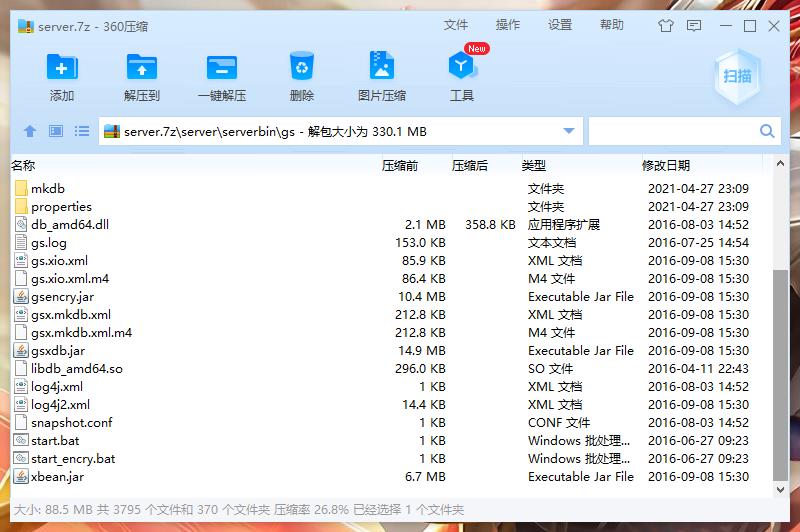Click the vertical scrollbar of file list

tap(781, 370)
